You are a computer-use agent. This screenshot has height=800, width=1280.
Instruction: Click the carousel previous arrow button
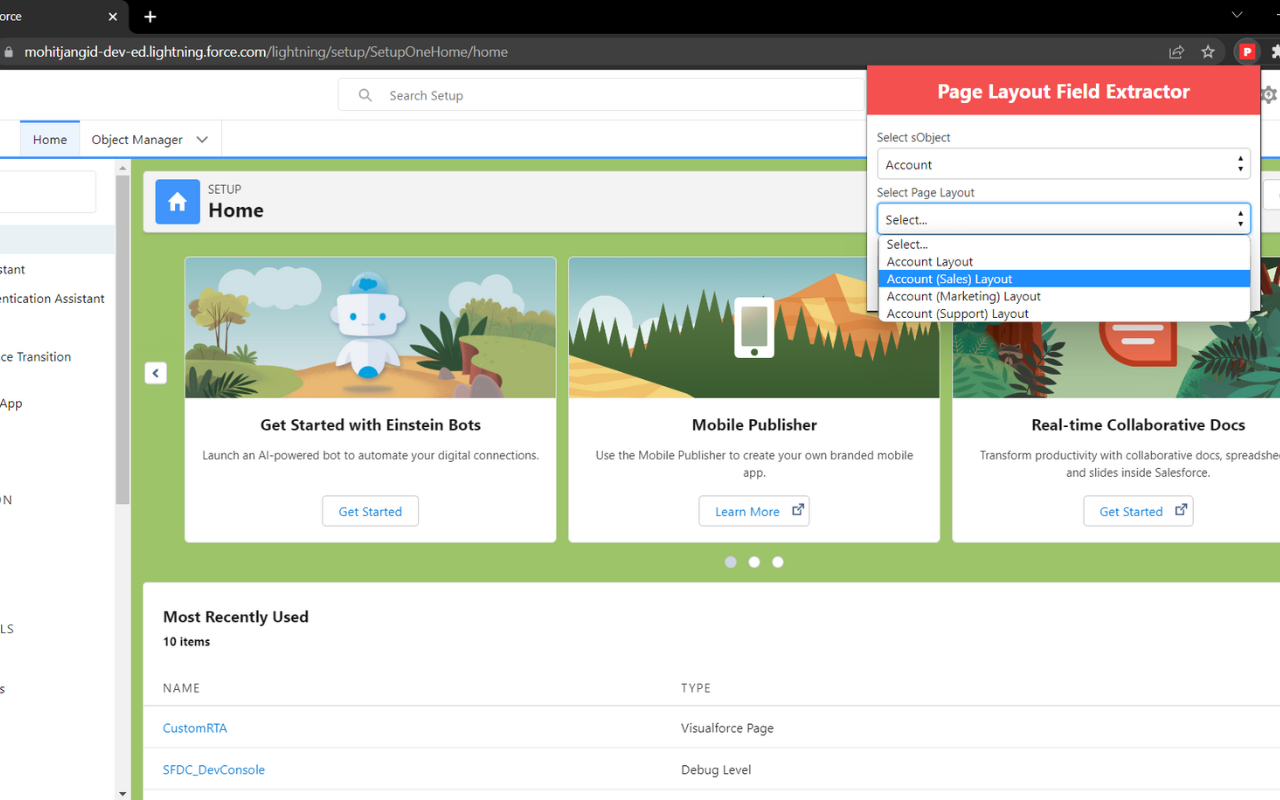coord(156,373)
